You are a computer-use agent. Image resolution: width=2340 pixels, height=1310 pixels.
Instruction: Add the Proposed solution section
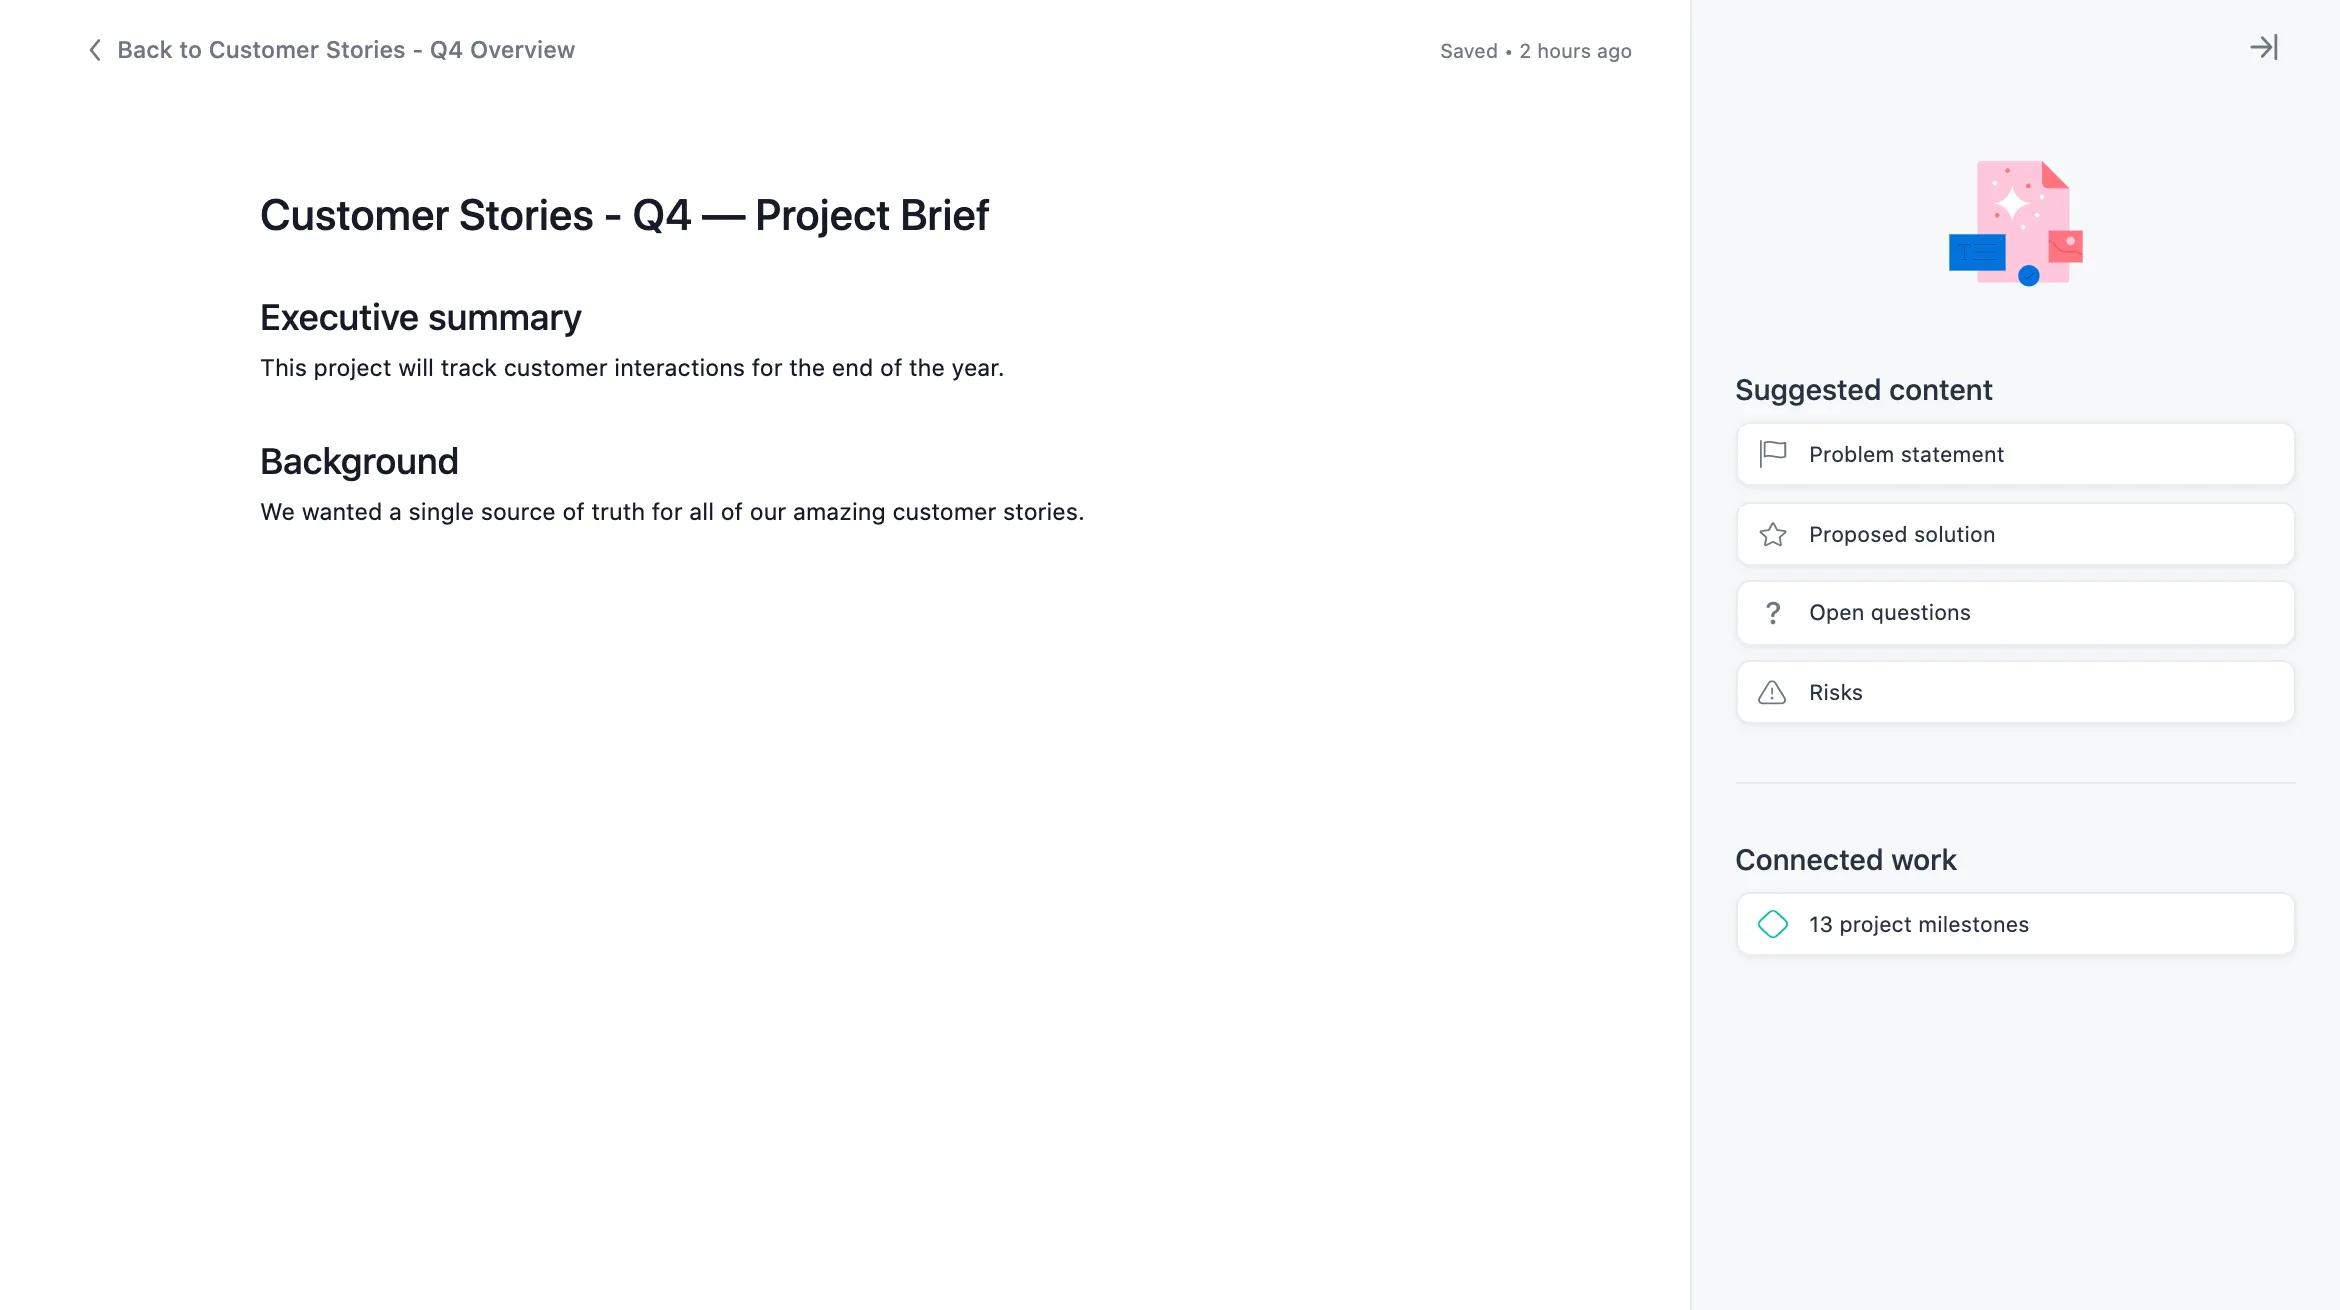click(2013, 534)
